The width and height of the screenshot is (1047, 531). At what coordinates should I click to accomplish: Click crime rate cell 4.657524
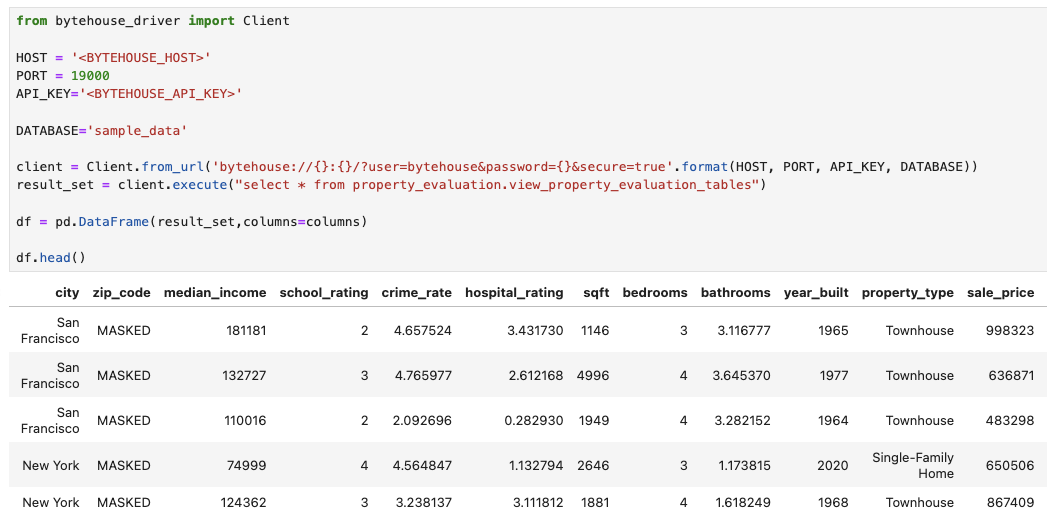click(x=423, y=331)
